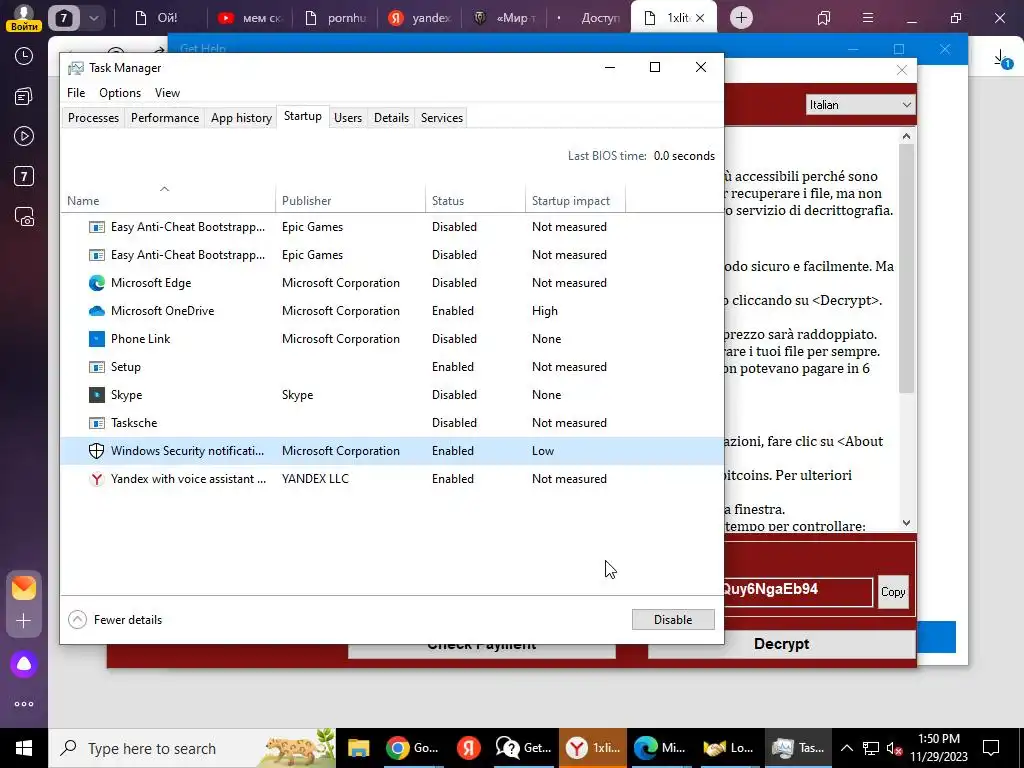Open the Italian language dropdown
This screenshot has width=1024, height=768.
pyautogui.click(x=860, y=104)
